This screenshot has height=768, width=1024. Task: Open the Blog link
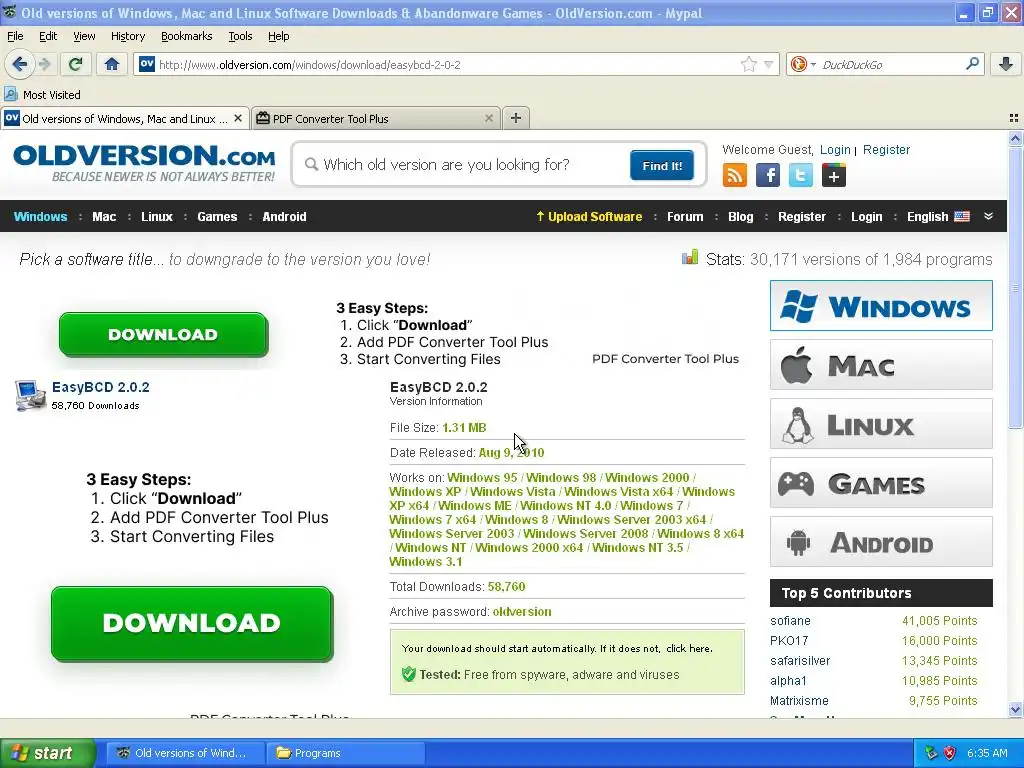pos(741,217)
